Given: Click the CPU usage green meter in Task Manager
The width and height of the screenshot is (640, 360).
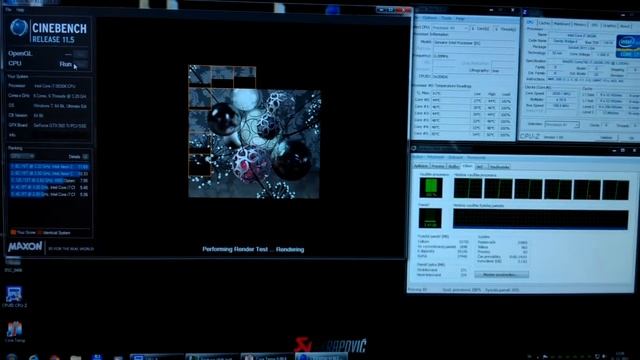Looking at the screenshot, I should tap(431, 188).
